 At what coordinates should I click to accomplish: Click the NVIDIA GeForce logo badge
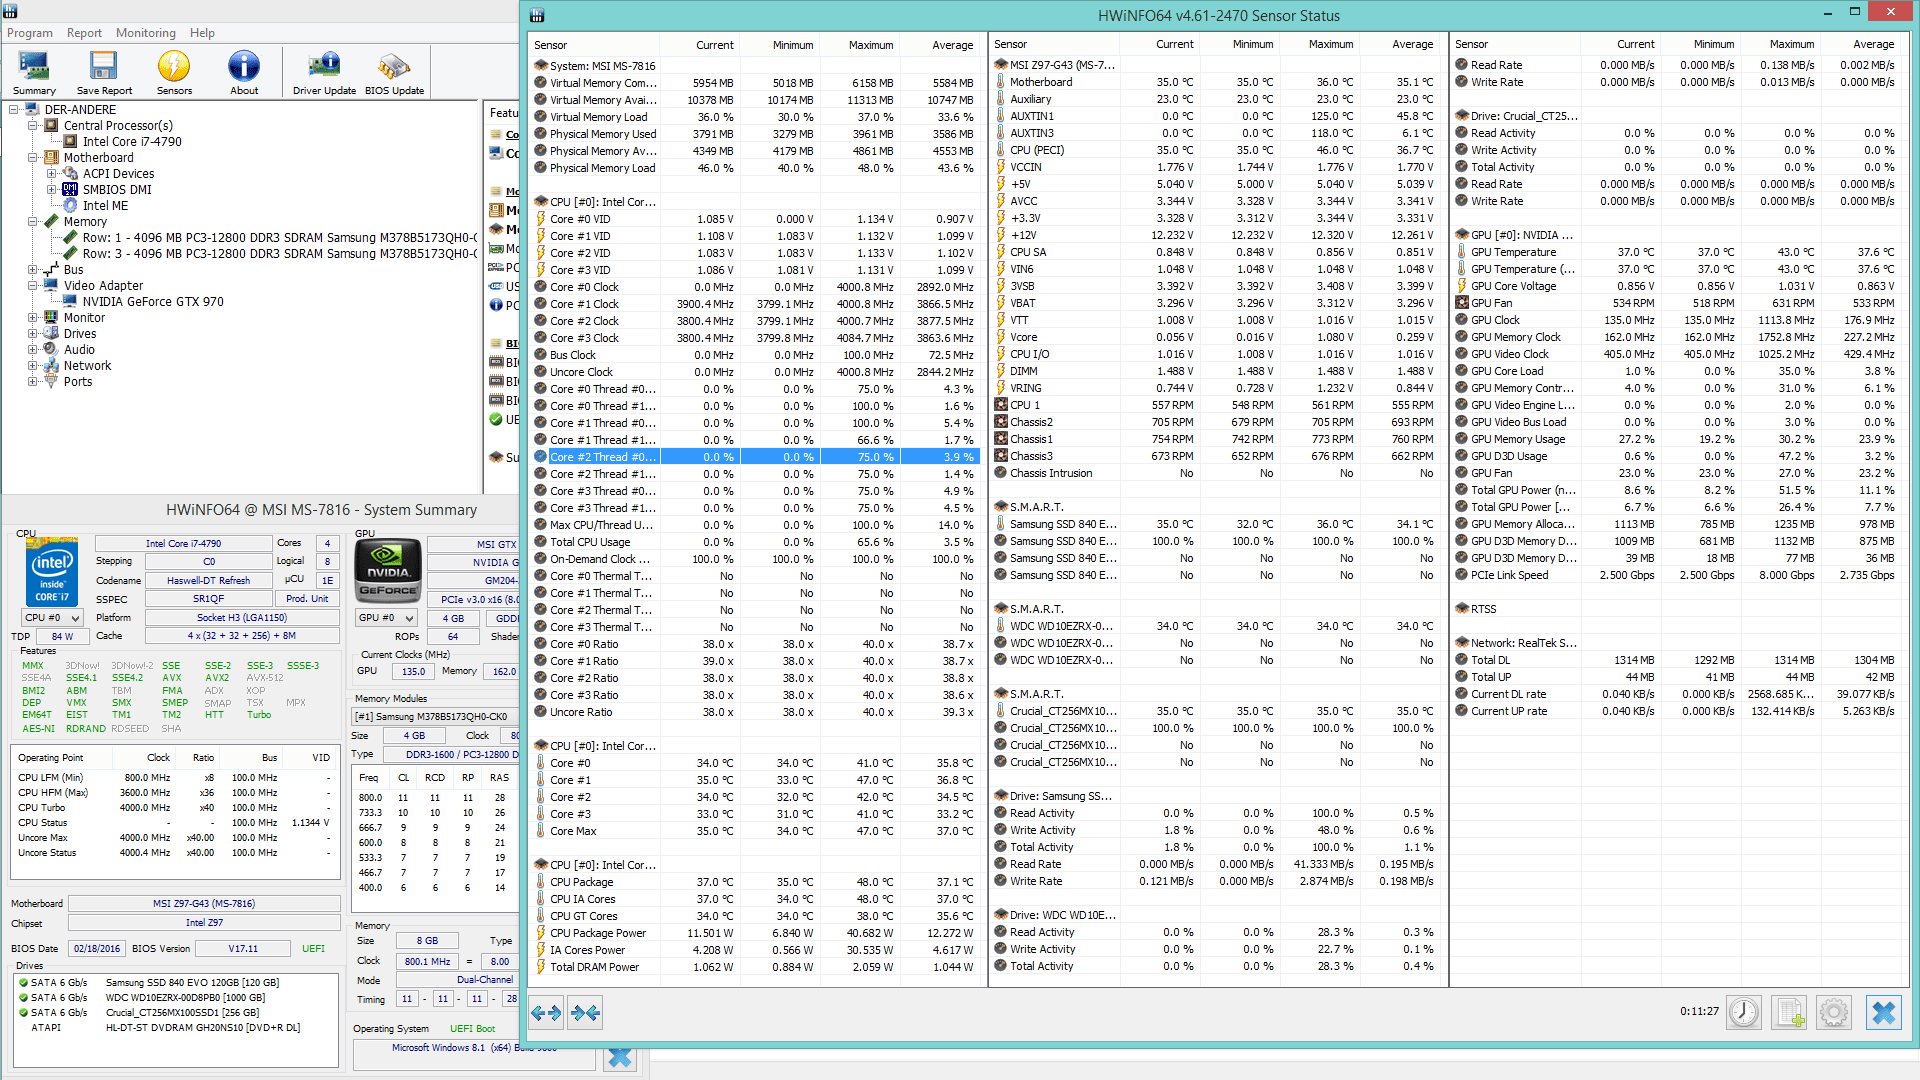[388, 571]
